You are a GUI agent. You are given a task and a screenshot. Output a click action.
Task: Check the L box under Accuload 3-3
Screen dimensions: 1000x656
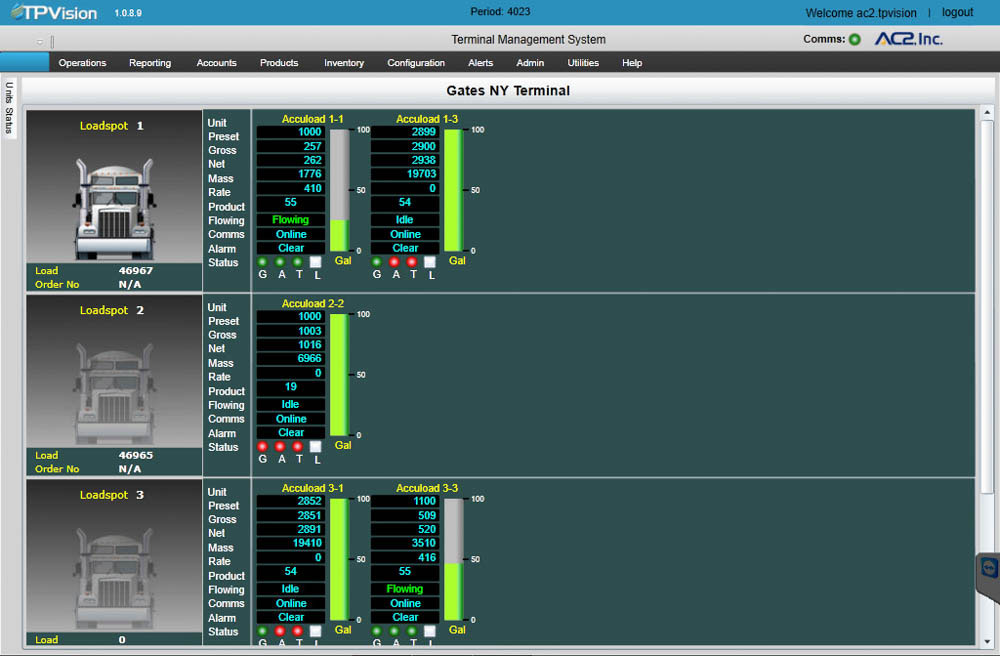(430, 630)
